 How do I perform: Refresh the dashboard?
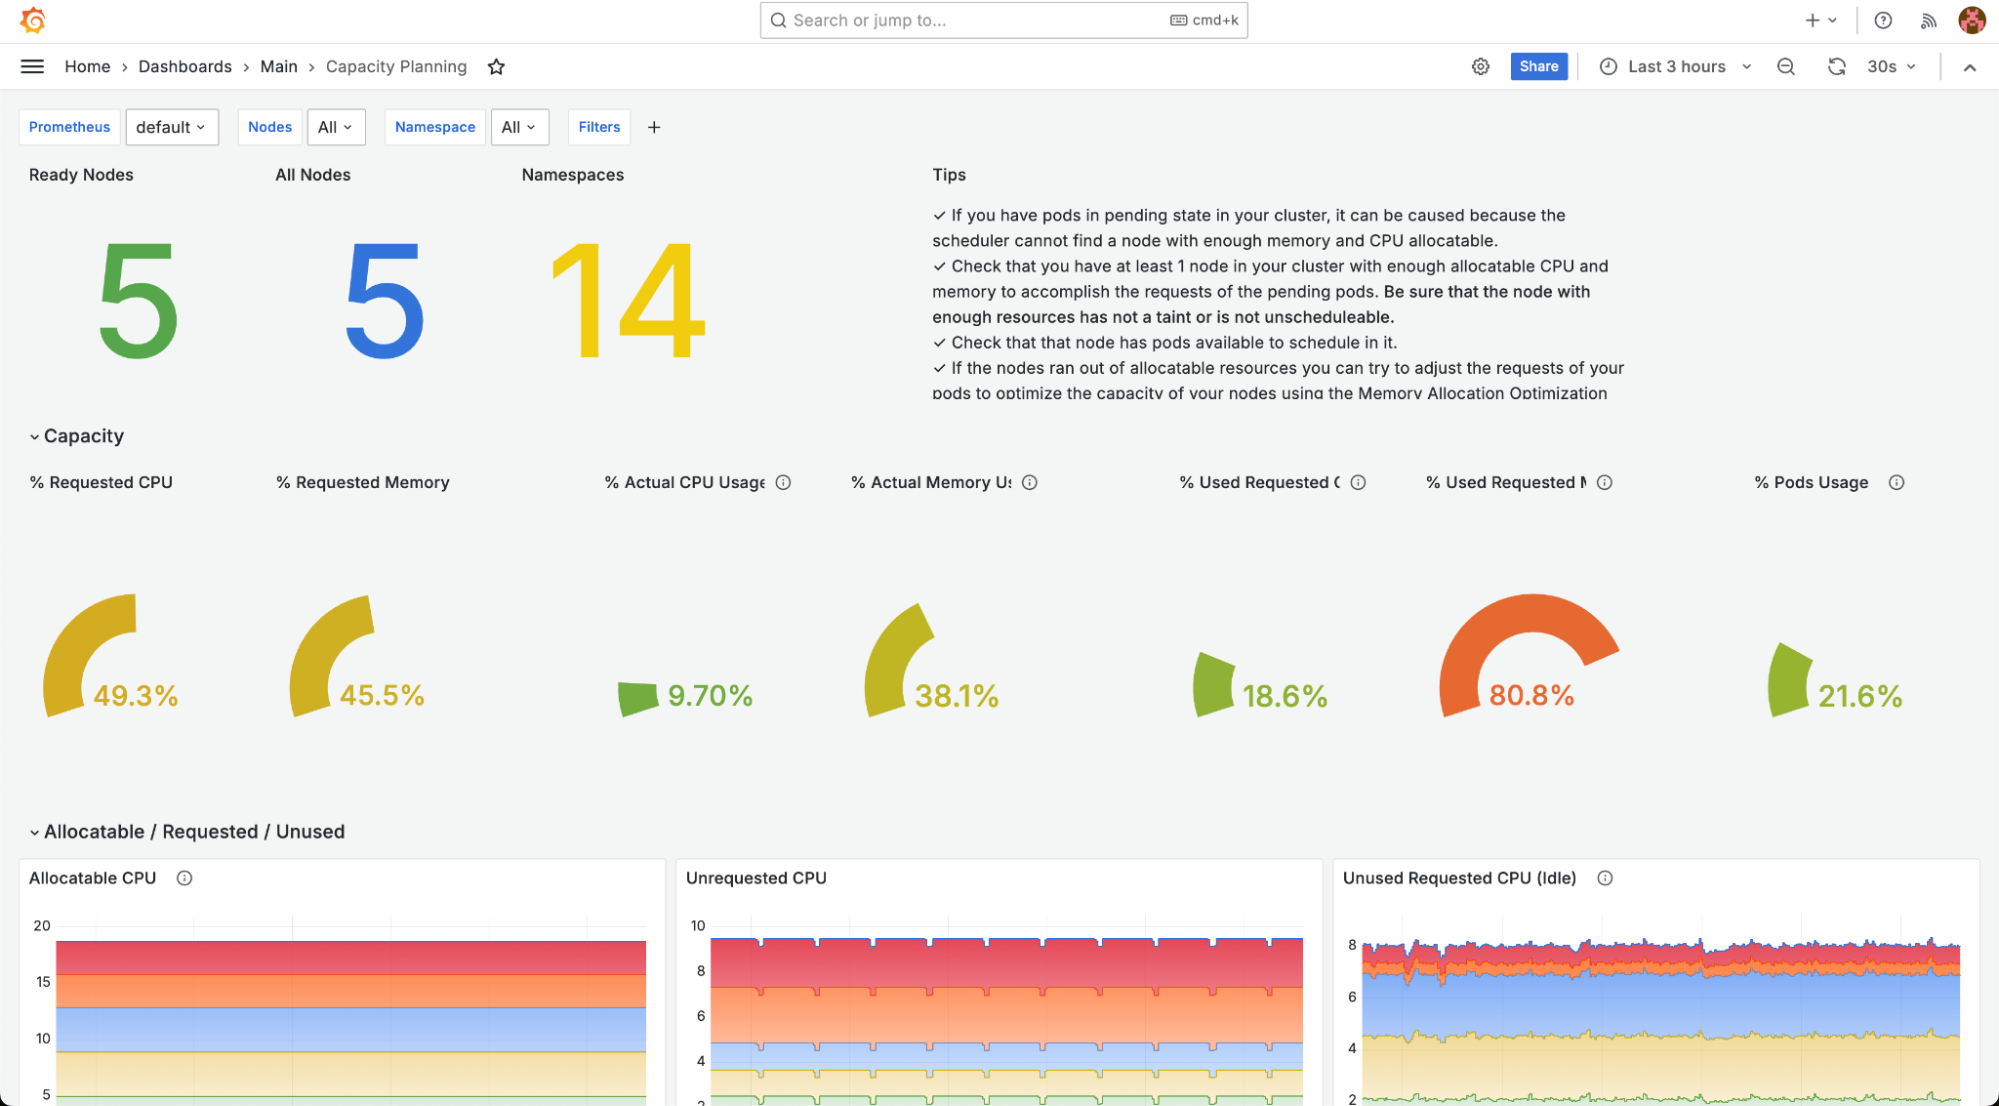tap(1836, 66)
